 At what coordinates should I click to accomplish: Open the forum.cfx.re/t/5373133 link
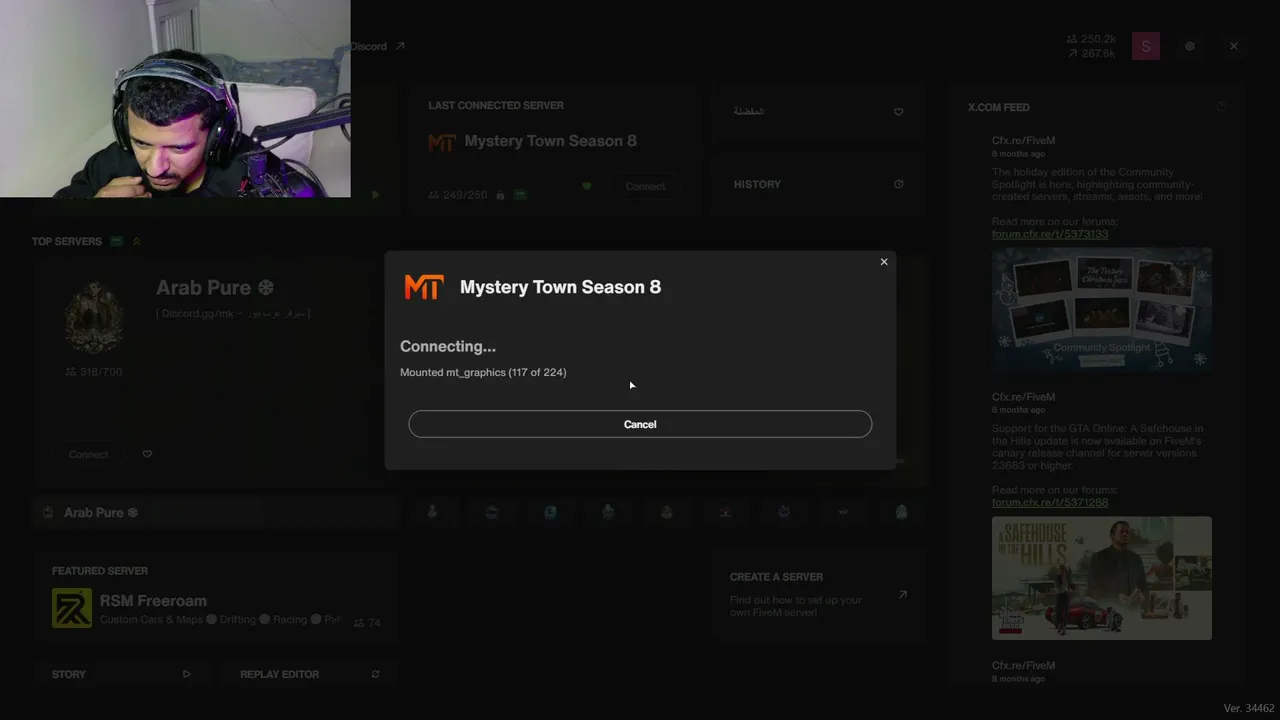coord(1050,234)
